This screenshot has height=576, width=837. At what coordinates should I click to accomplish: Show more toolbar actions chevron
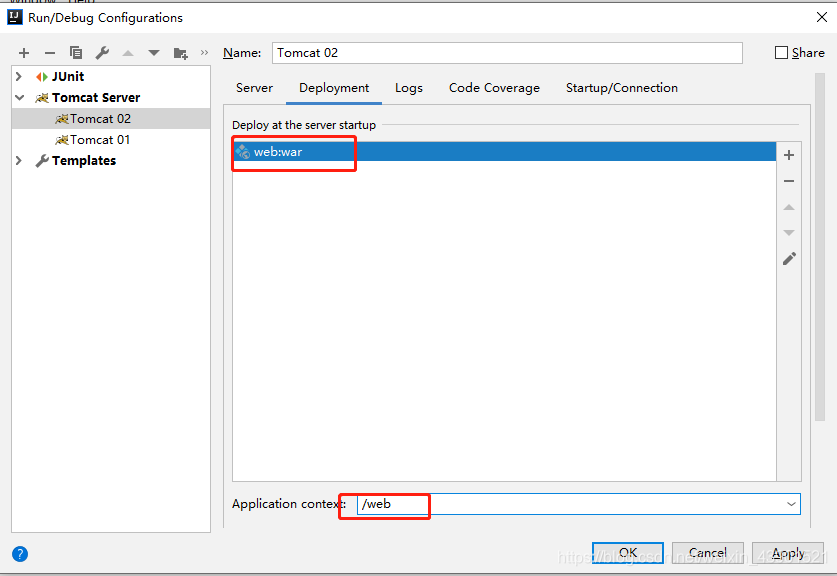pos(204,52)
